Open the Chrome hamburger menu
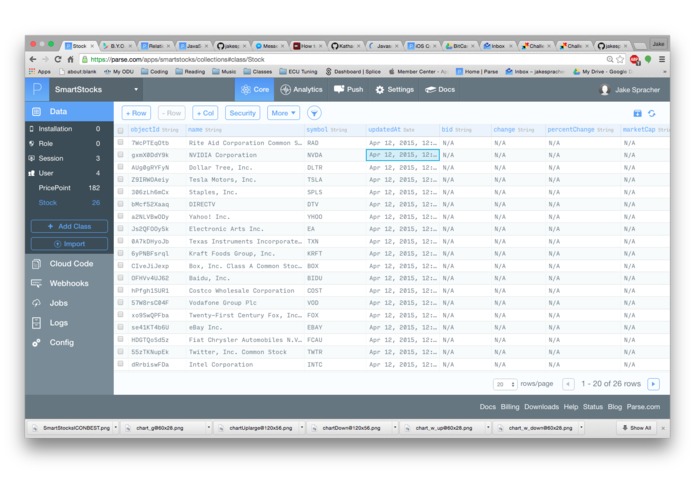This screenshot has width=695, height=494. click(662, 59)
